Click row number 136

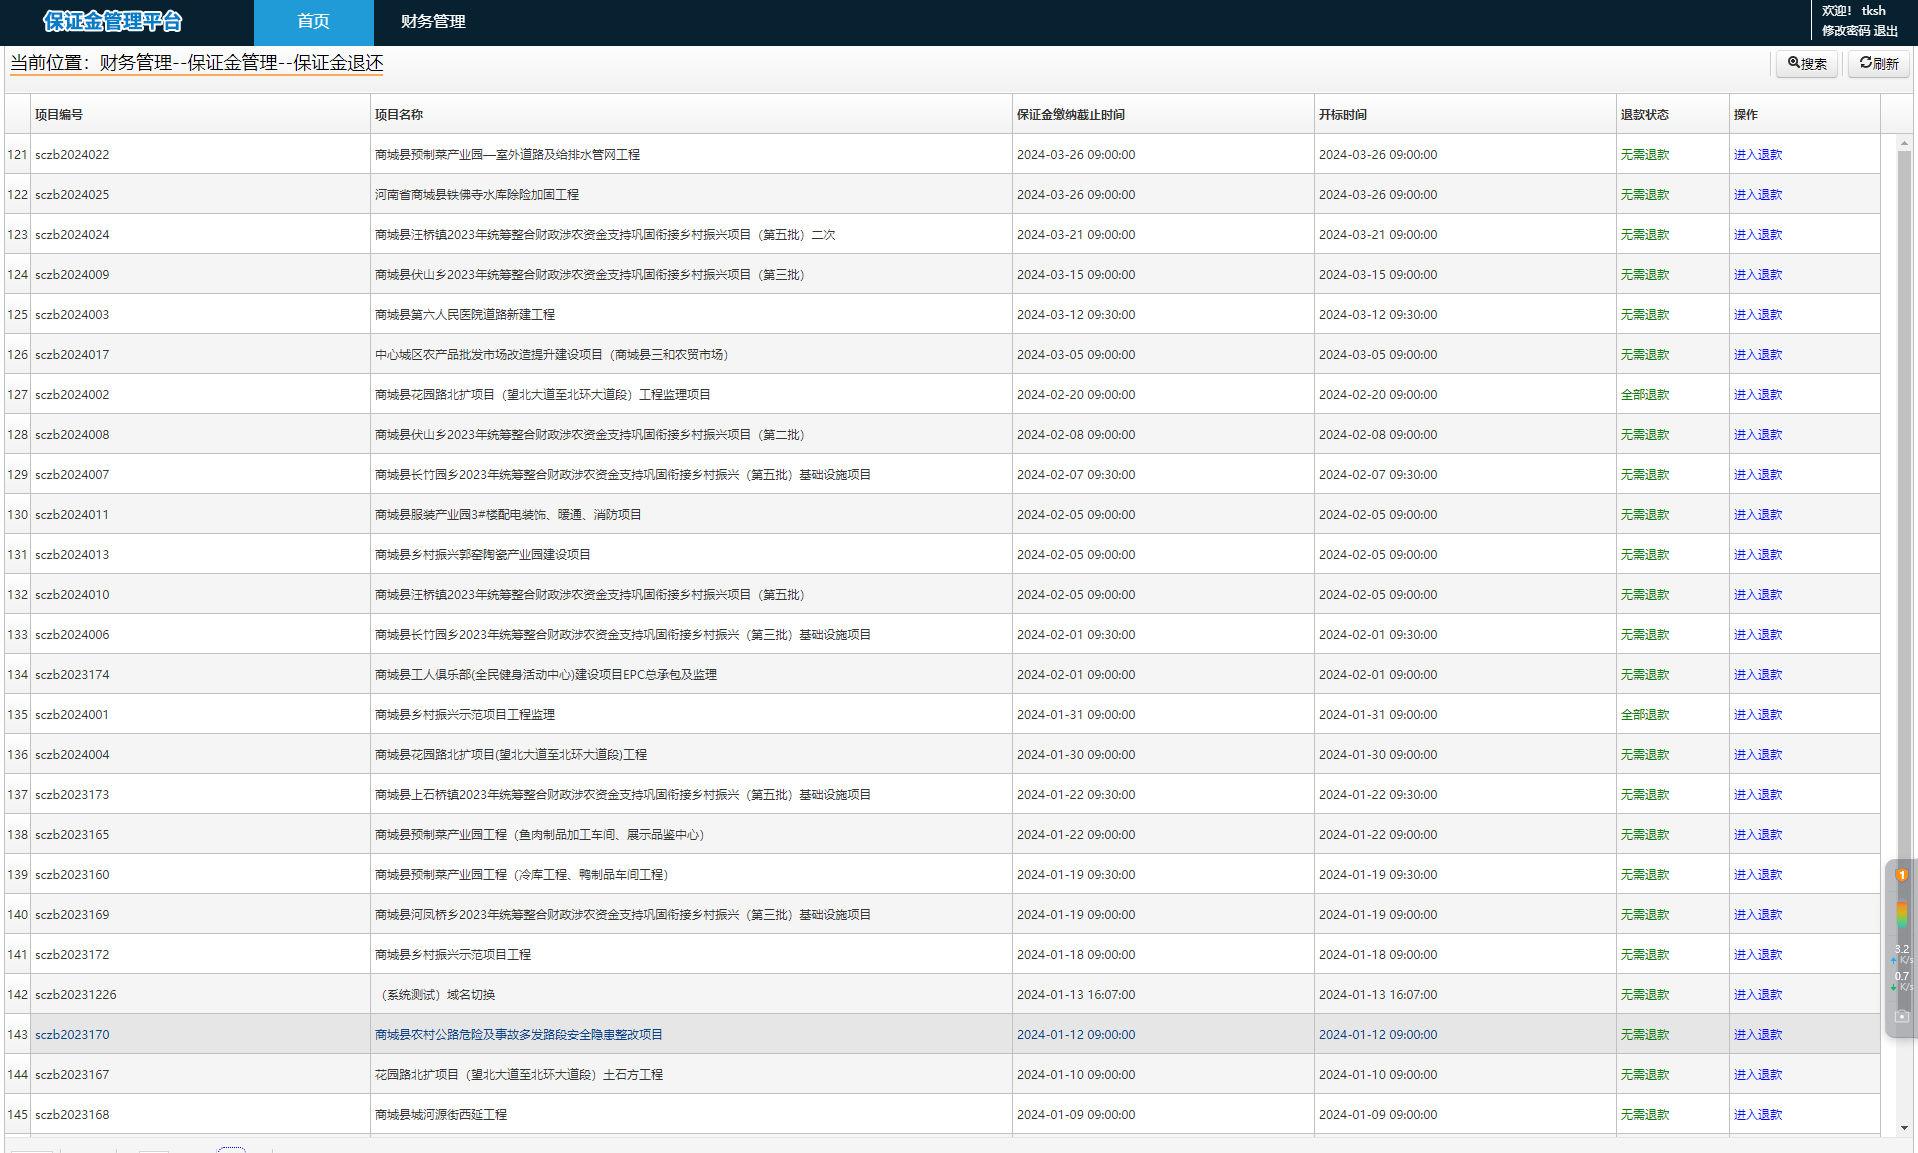(17, 755)
